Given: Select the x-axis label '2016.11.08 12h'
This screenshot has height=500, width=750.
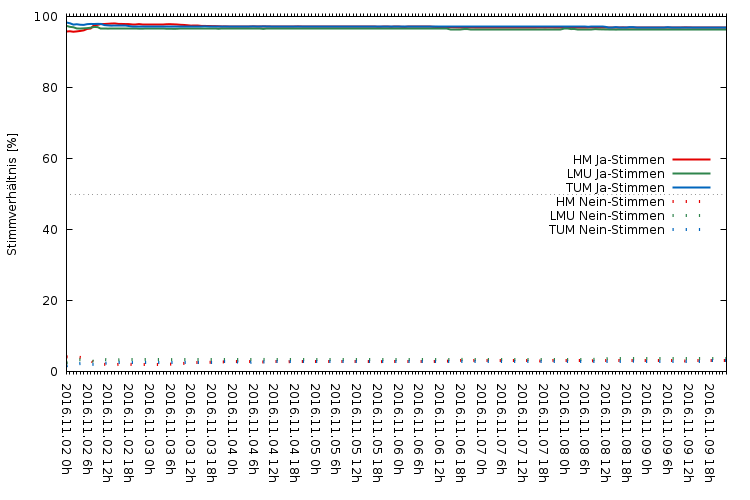Looking at the screenshot, I should (x=605, y=433).
